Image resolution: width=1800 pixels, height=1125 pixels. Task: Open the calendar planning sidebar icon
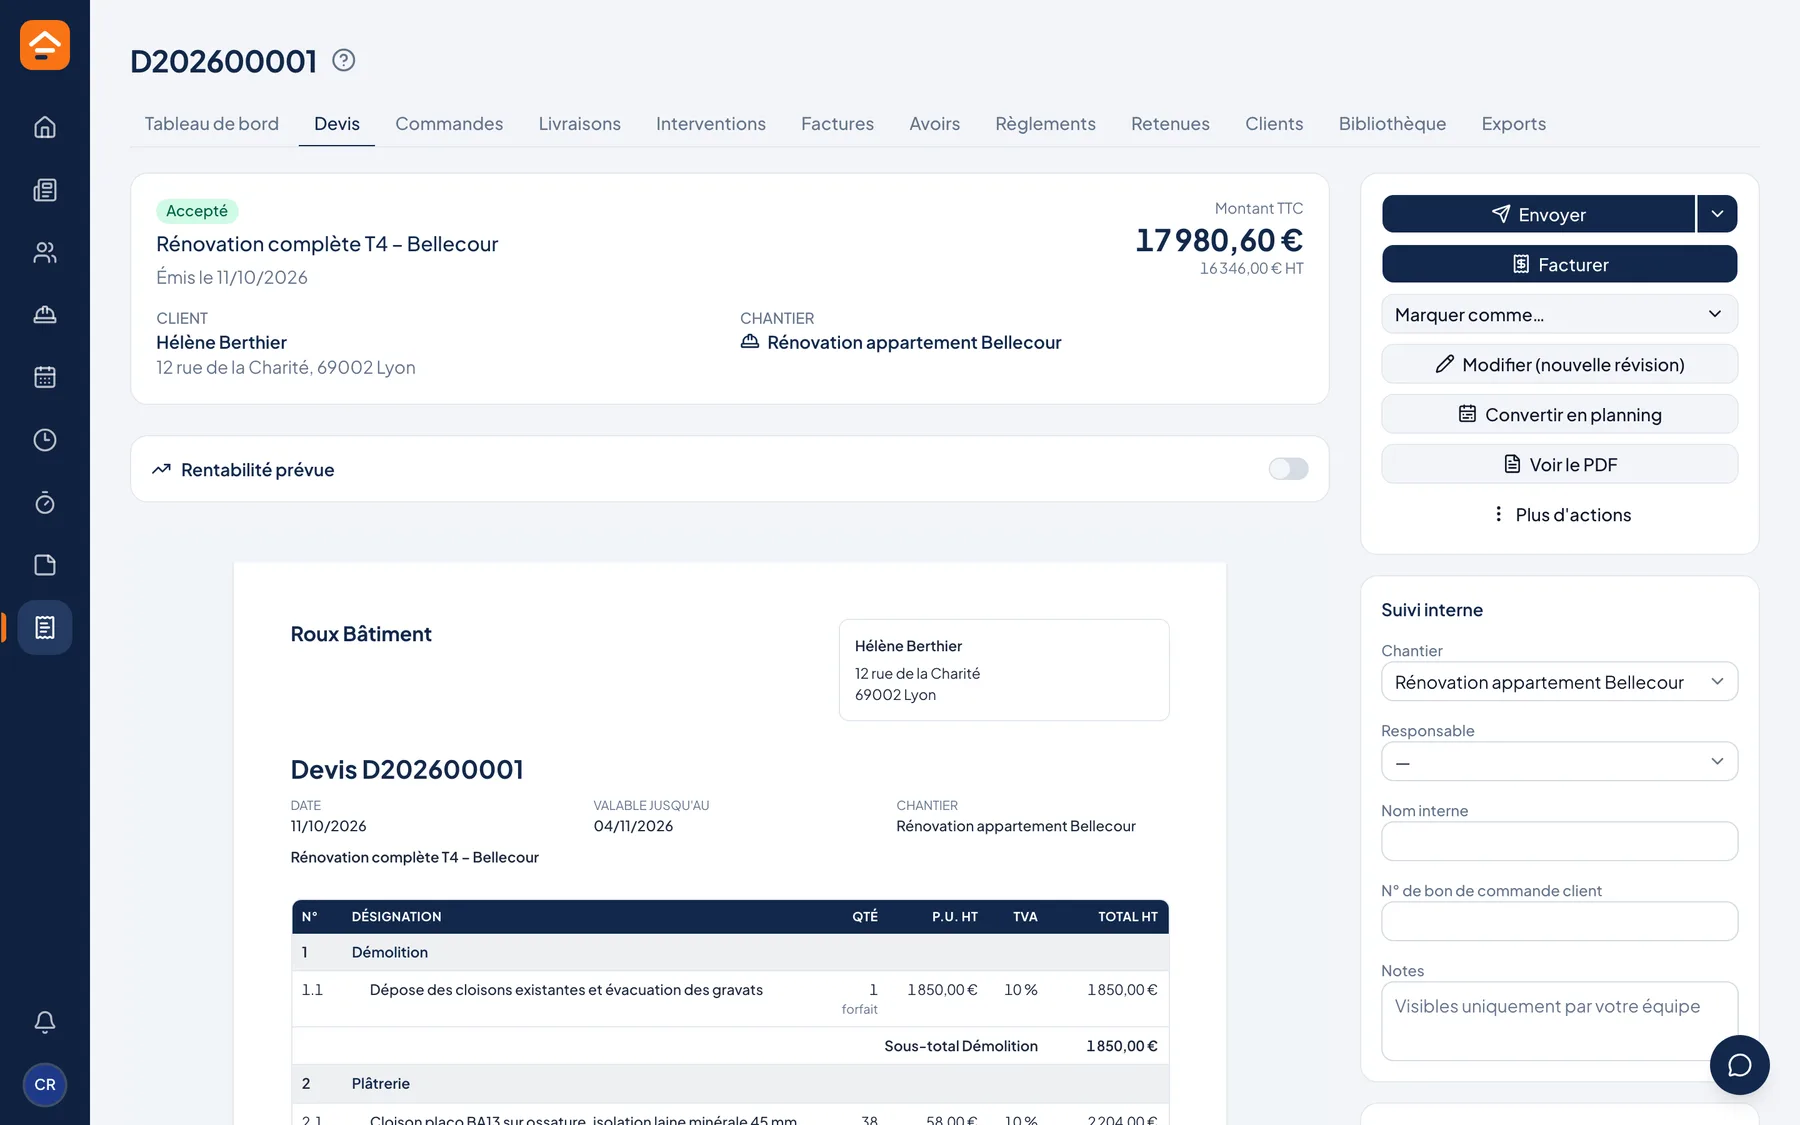click(x=45, y=377)
